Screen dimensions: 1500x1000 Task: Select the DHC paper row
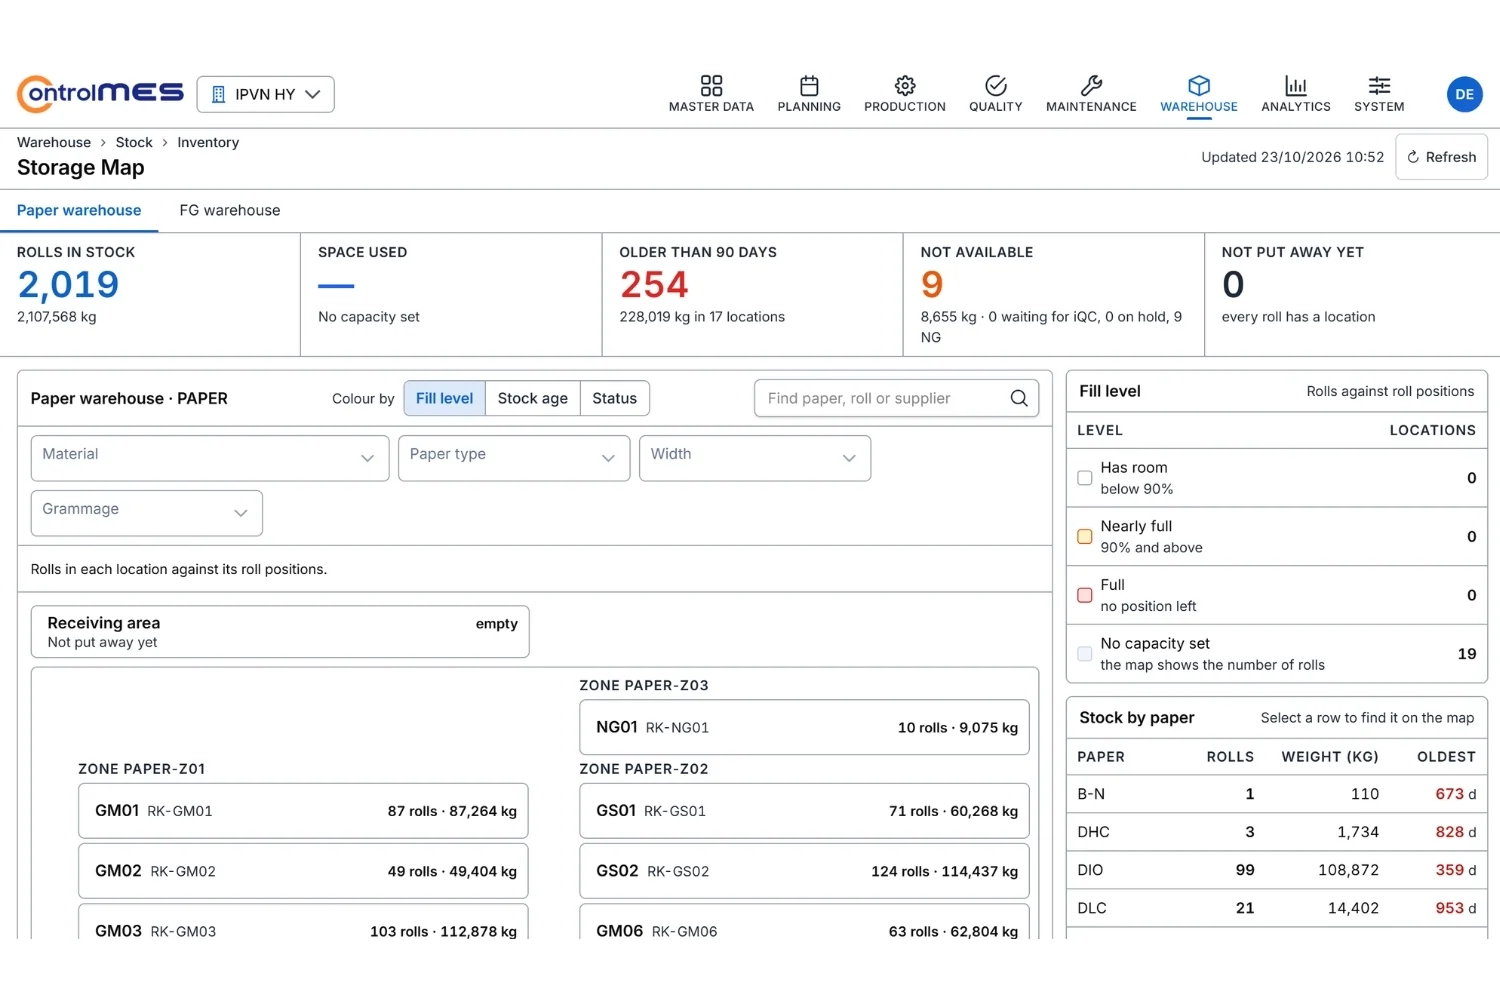point(1277,832)
